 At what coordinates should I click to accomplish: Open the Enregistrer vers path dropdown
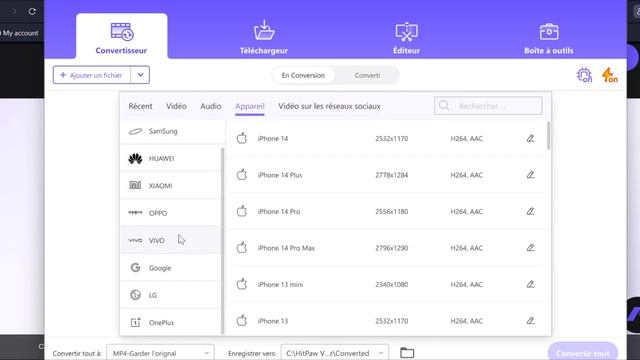pyautogui.click(x=335, y=353)
